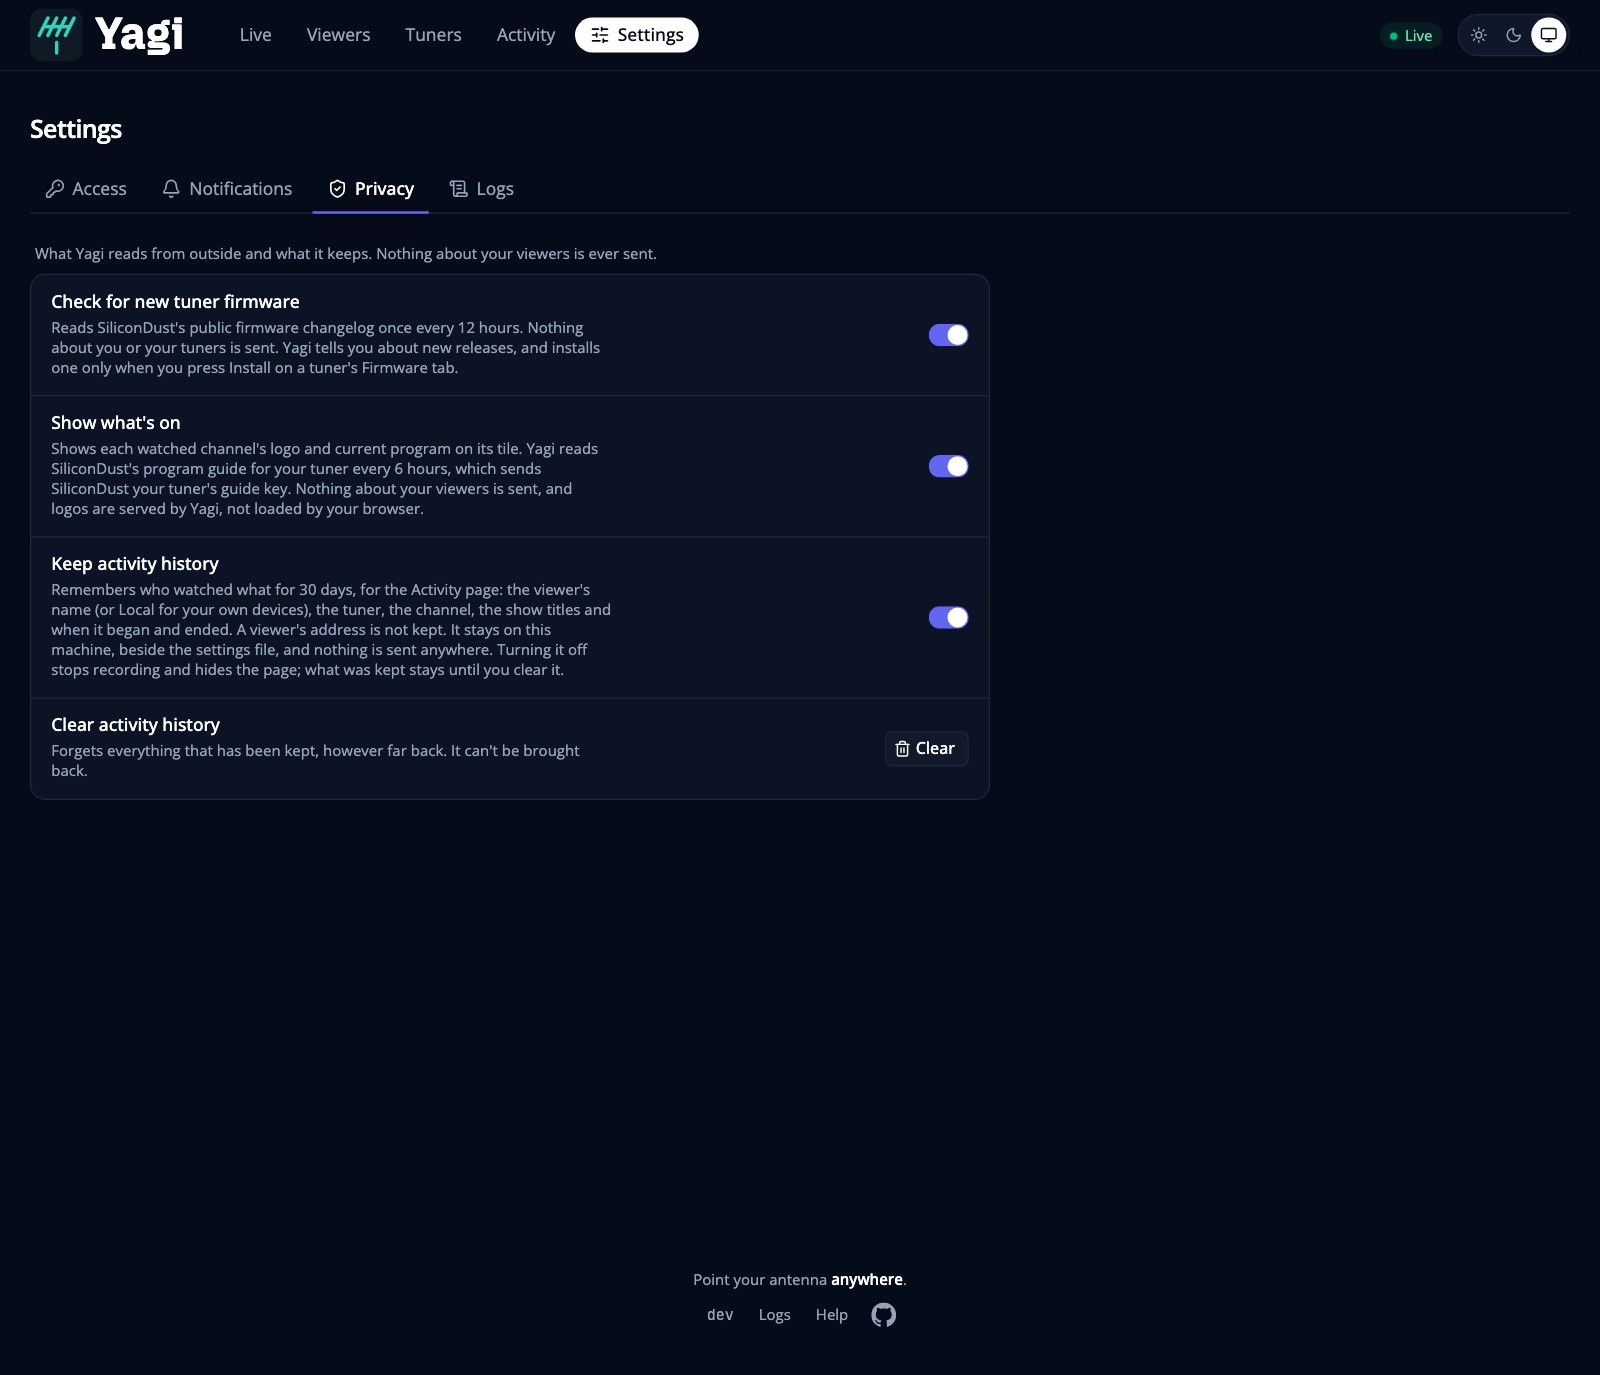This screenshot has height=1375, width=1600.
Task: Clear the activity history
Action: pos(926,748)
